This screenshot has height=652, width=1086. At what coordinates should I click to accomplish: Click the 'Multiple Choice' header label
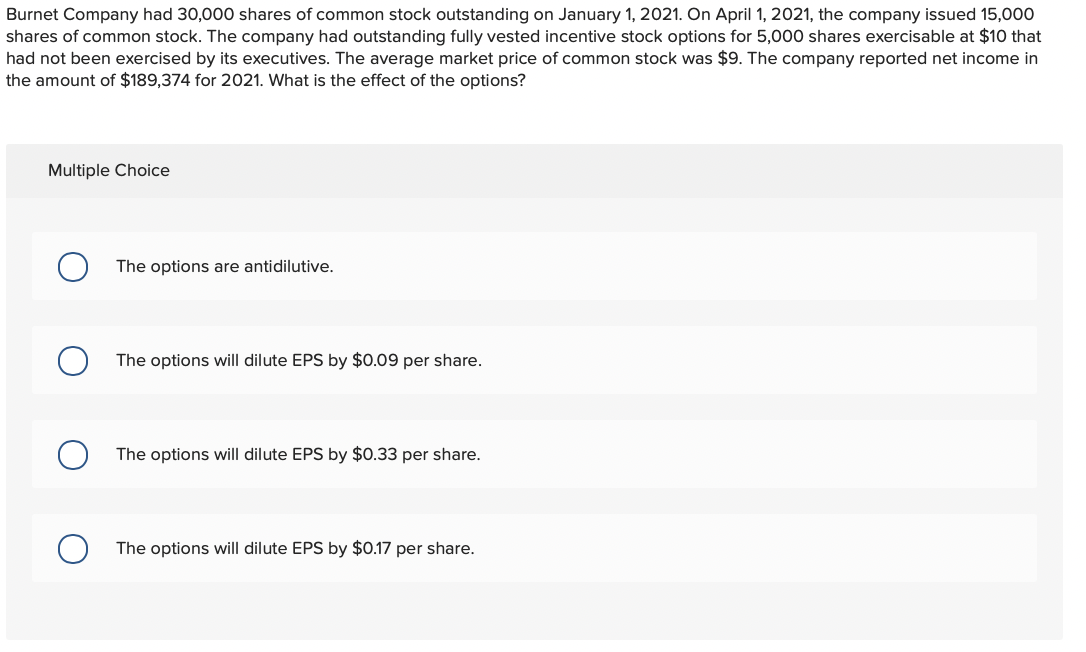pyautogui.click(x=109, y=170)
